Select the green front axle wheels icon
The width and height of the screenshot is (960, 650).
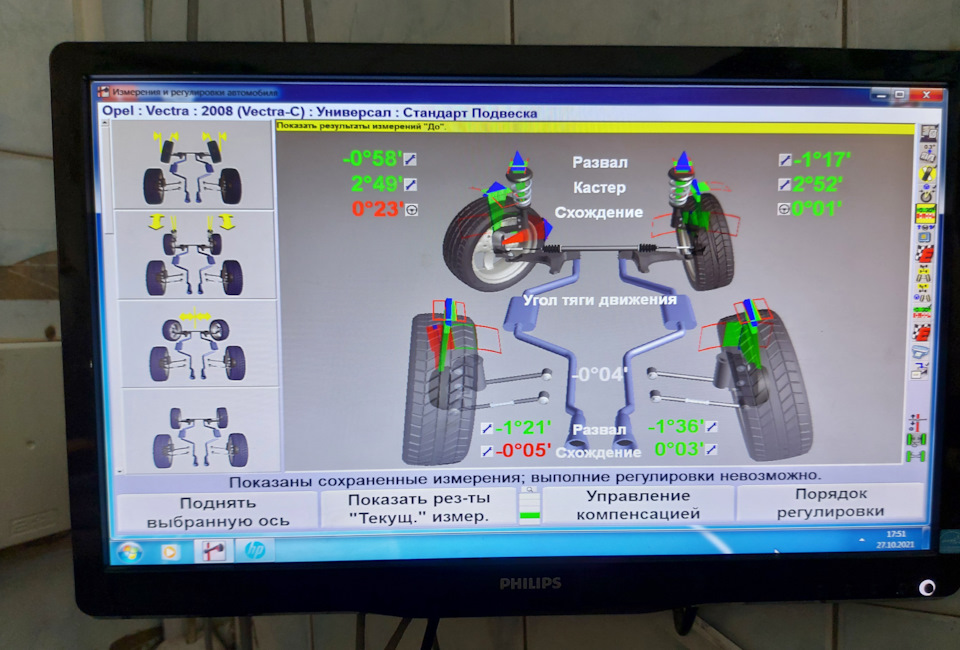click(917, 439)
